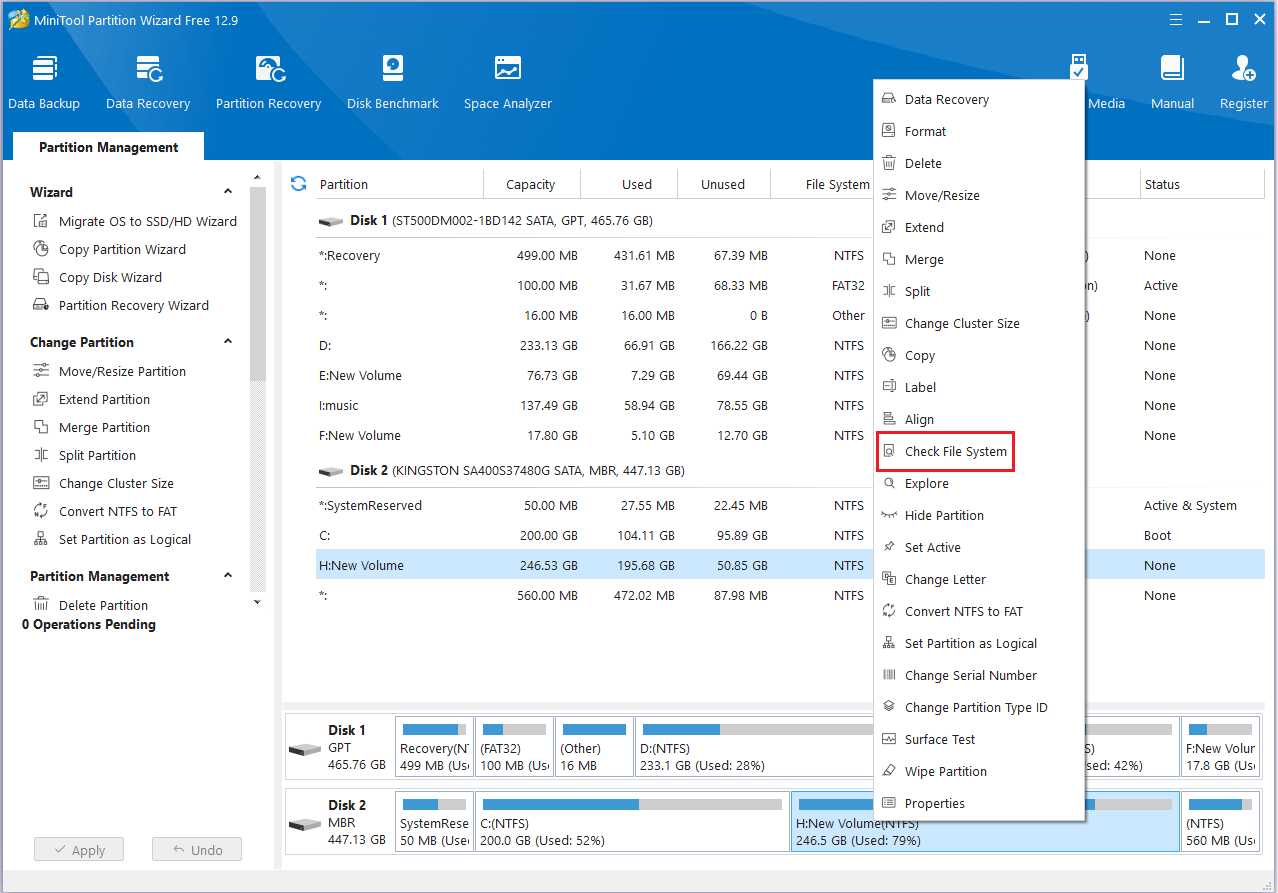
Task: Collapse the Wizard section
Action: 228,192
